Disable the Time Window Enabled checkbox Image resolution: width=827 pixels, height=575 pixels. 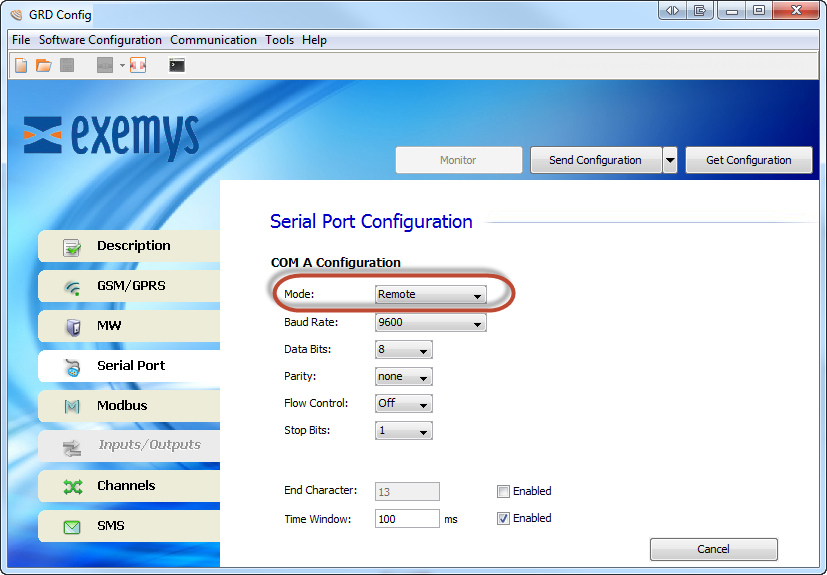point(504,518)
